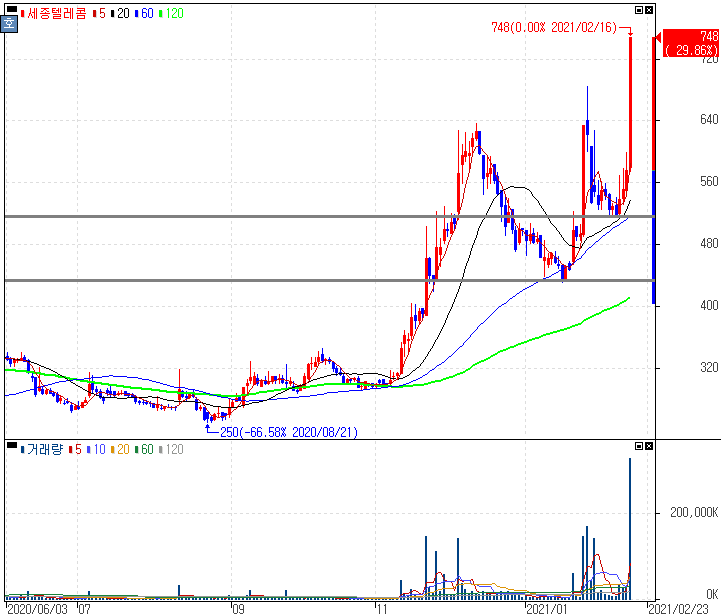Click the red current price tag 748 (29.86%)
Image resolution: width=721 pixels, height=615 pixels.
point(691,43)
